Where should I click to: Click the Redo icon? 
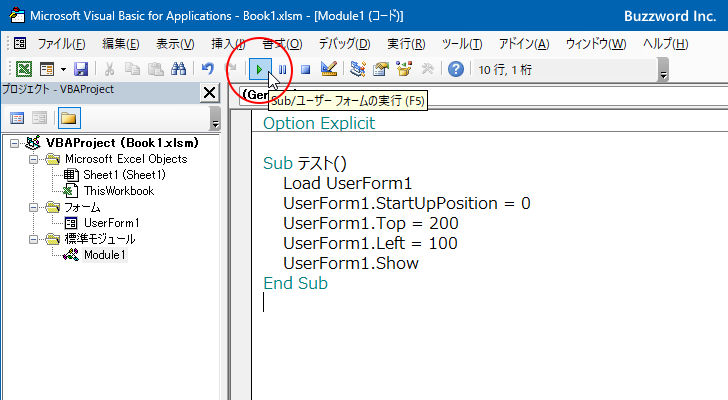point(231,70)
